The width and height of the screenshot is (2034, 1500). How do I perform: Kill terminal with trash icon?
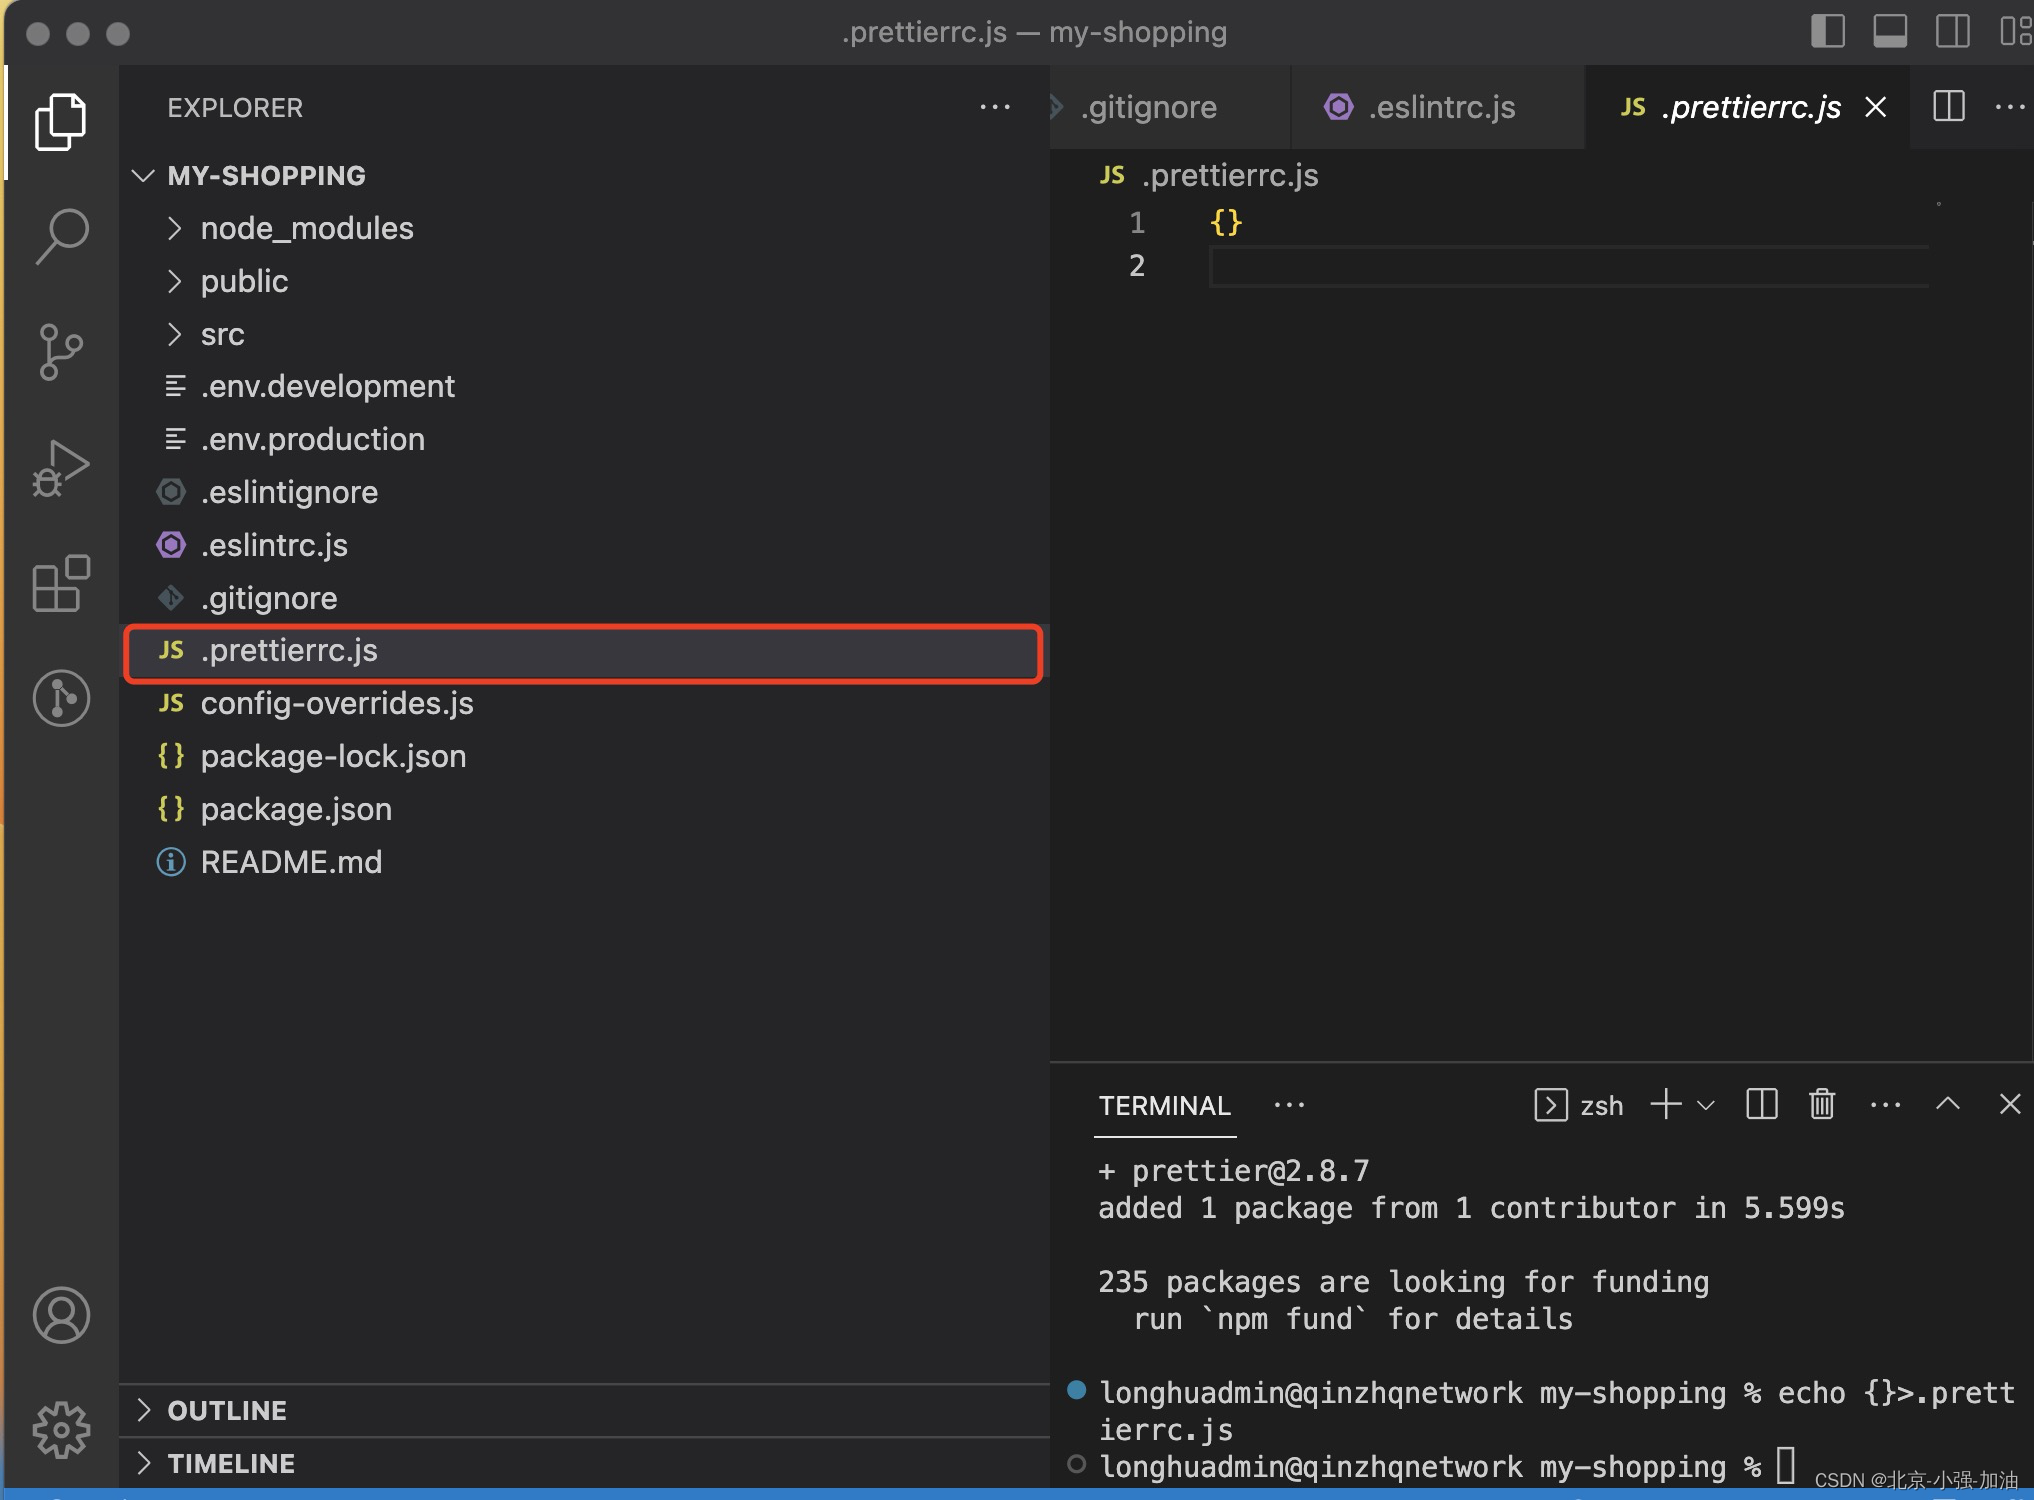click(1822, 1104)
